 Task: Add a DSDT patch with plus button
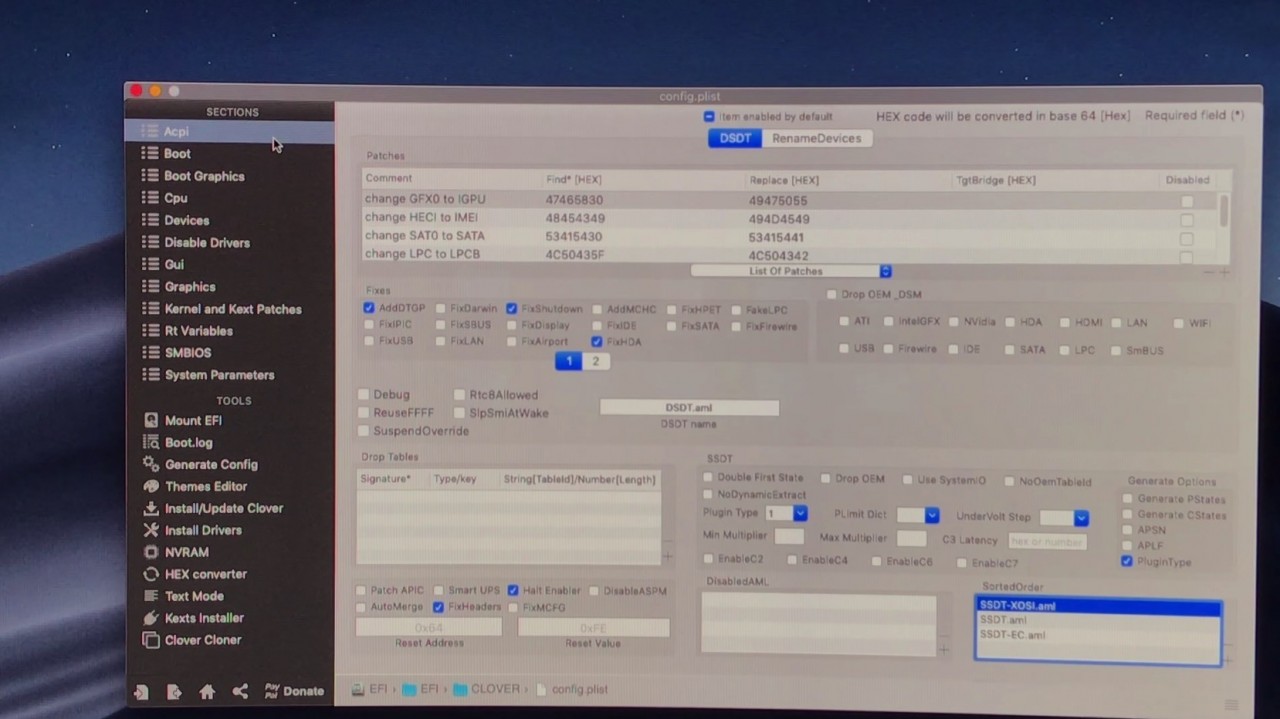point(1225,272)
